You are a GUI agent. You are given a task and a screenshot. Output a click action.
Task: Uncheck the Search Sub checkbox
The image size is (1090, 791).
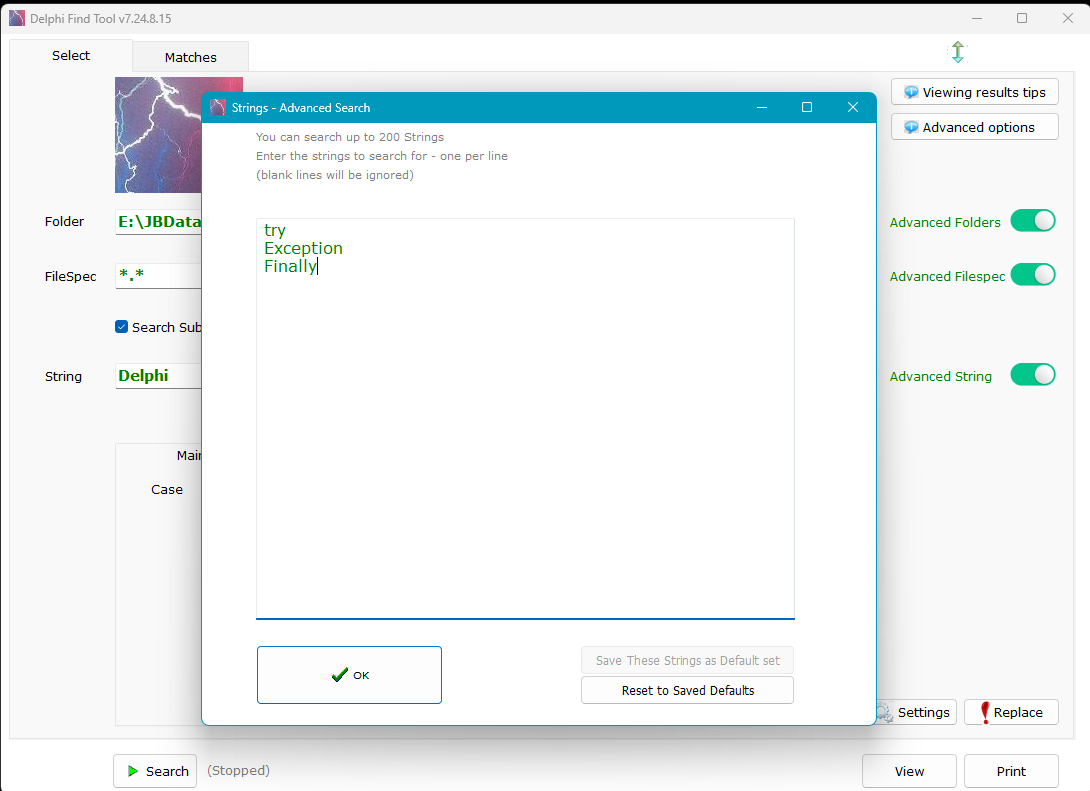click(122, 327)
